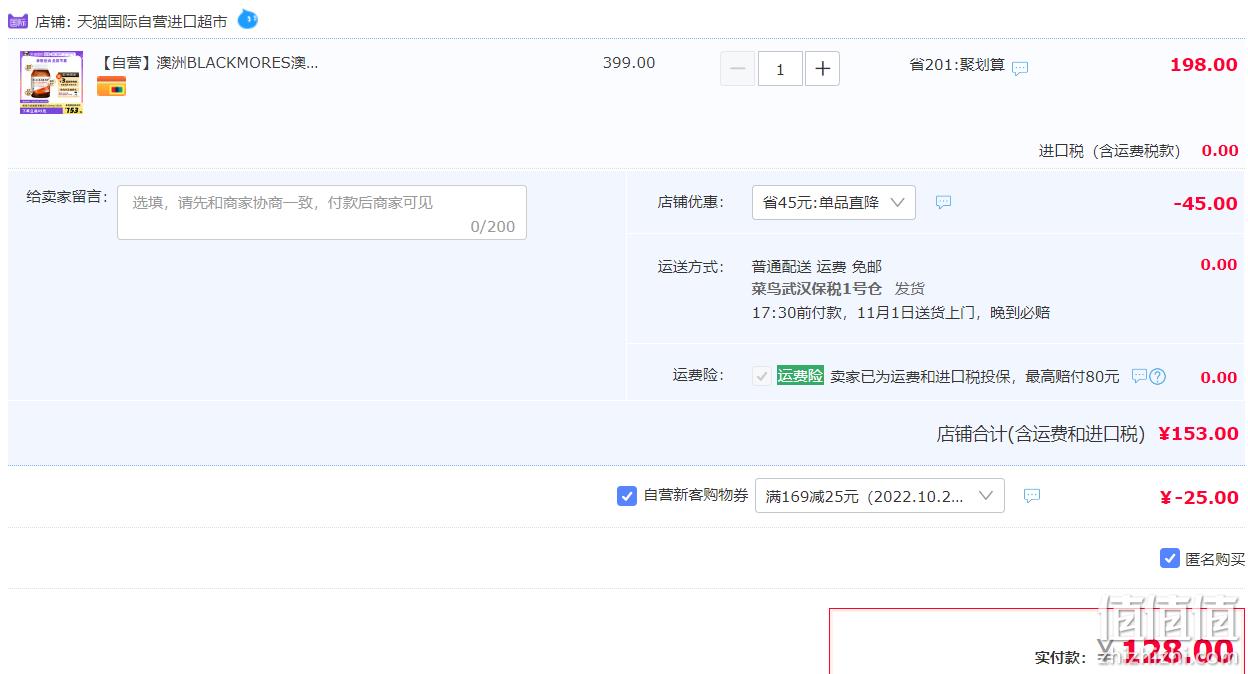The width and height of the screenshot is (1248, 674).
Task: Click the quantity input field showing 1
Action: [x=780, y=69]
